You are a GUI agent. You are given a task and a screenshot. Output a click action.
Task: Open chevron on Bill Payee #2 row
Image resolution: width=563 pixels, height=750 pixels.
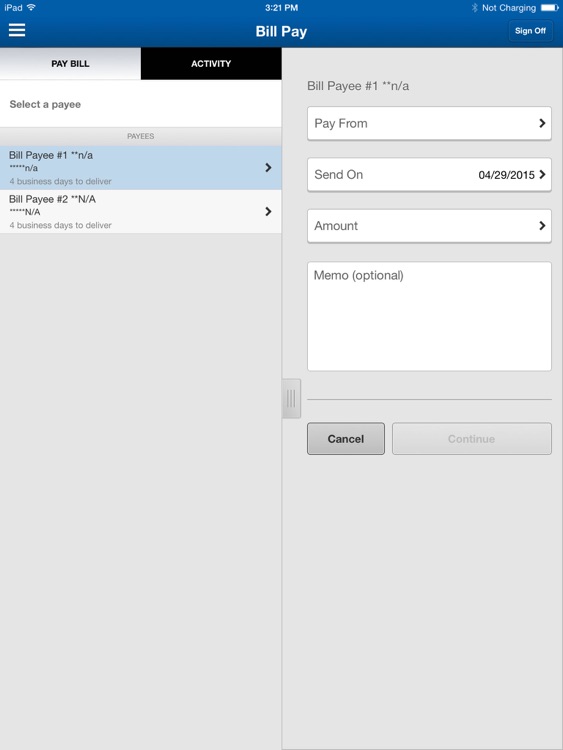coord(268,211)
